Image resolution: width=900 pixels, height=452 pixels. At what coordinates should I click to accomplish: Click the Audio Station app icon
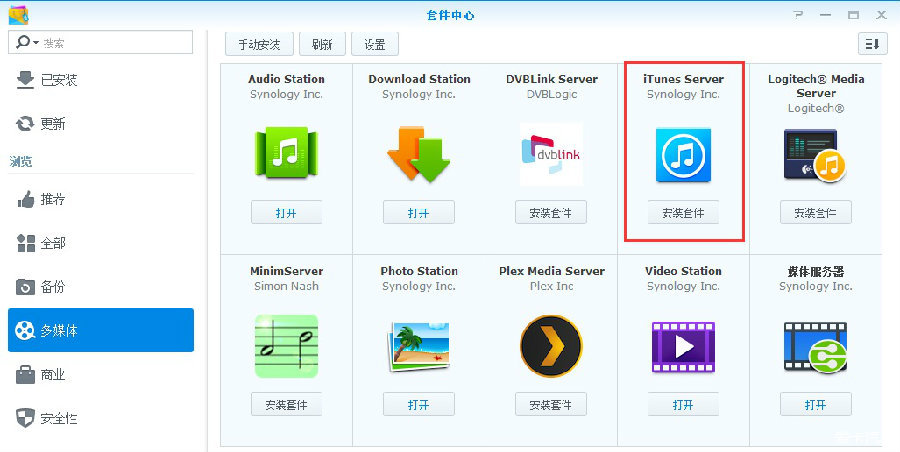286,153
